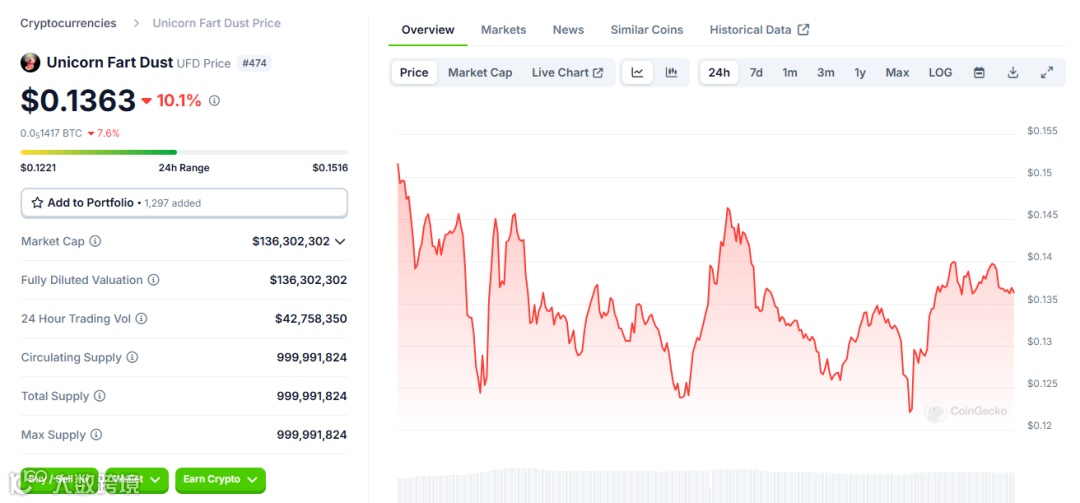
Task: Expand chart to fullscreen
Action: pyautogui.click(x=1047, y=72)
